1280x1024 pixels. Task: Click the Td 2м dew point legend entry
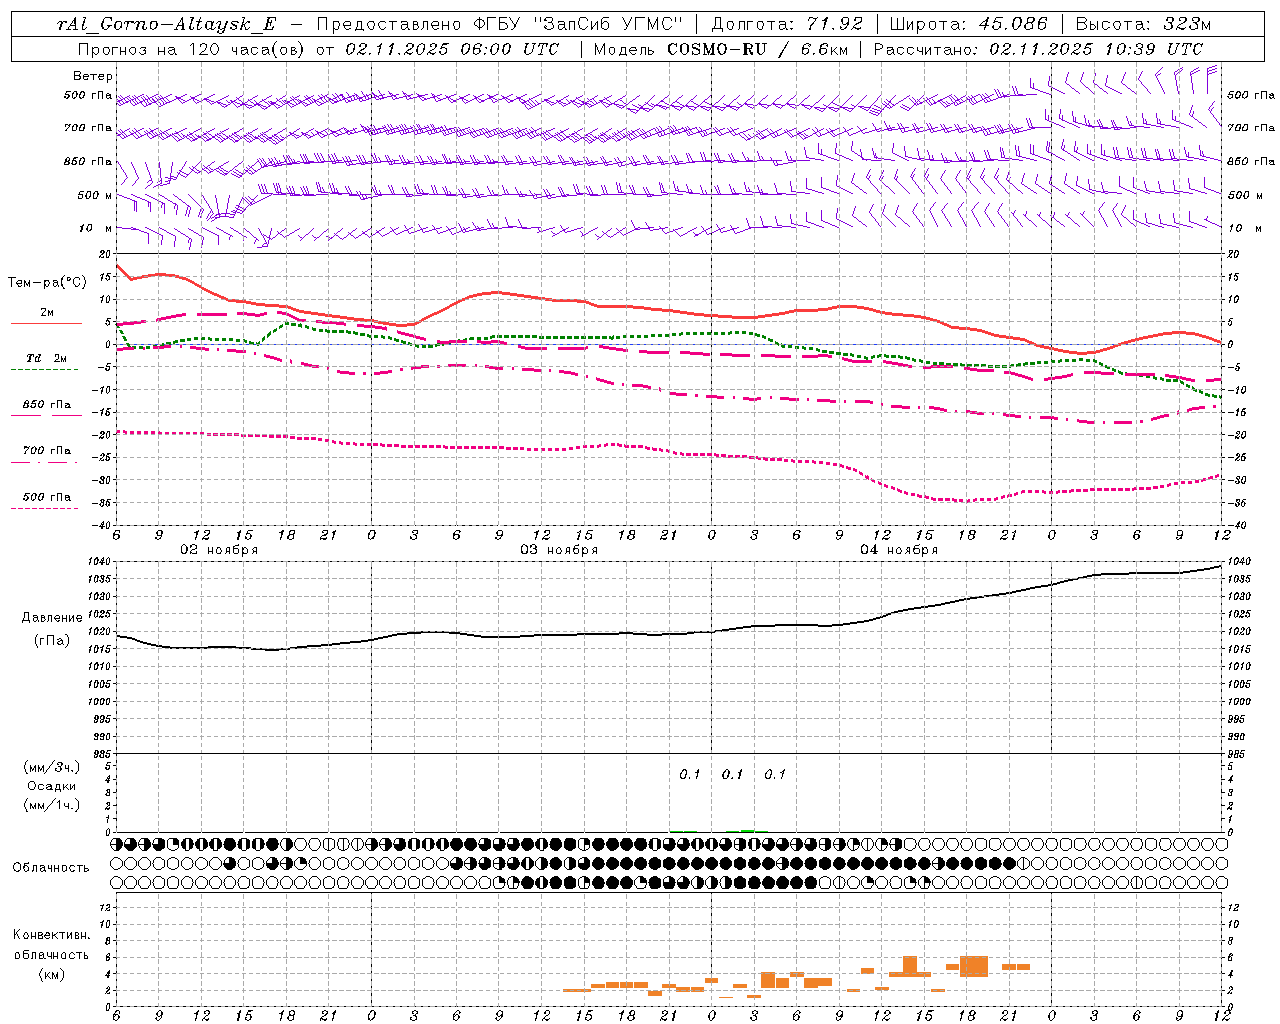46,358
